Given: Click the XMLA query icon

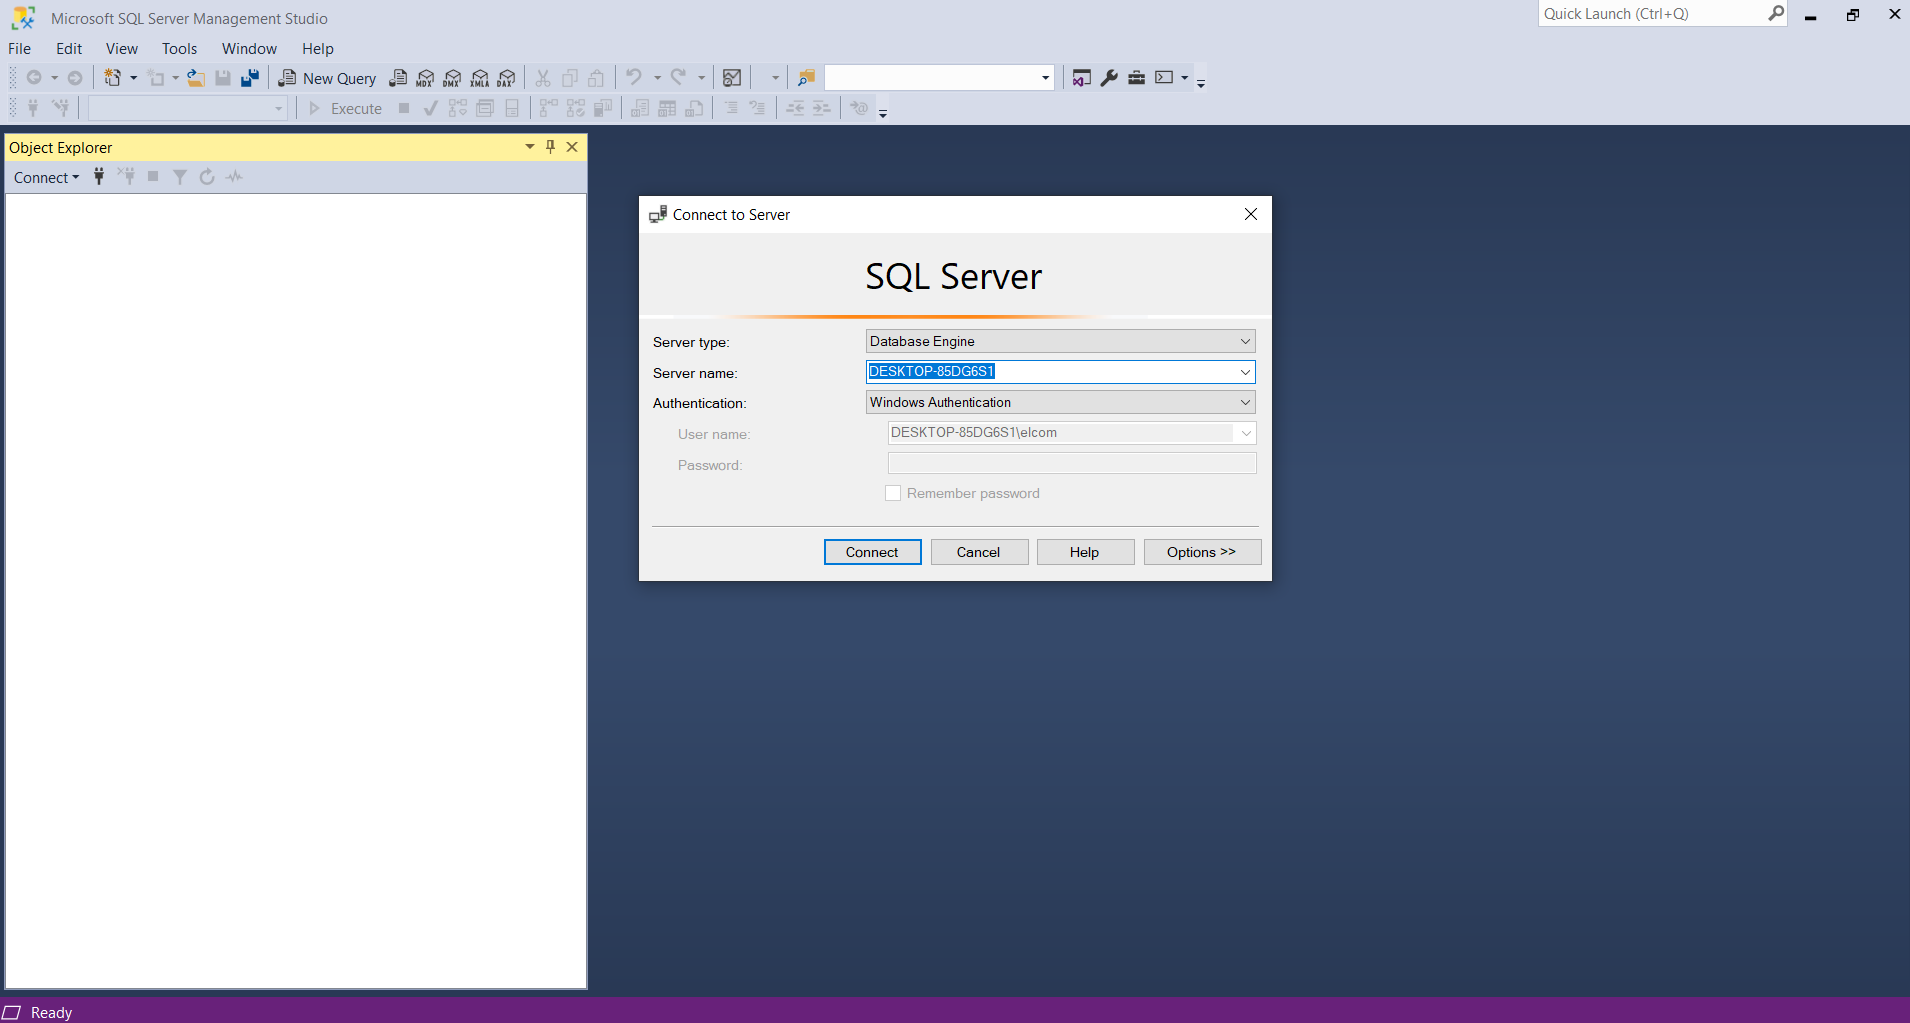Looking at the screenshot, I should click(x=480, y=78).
